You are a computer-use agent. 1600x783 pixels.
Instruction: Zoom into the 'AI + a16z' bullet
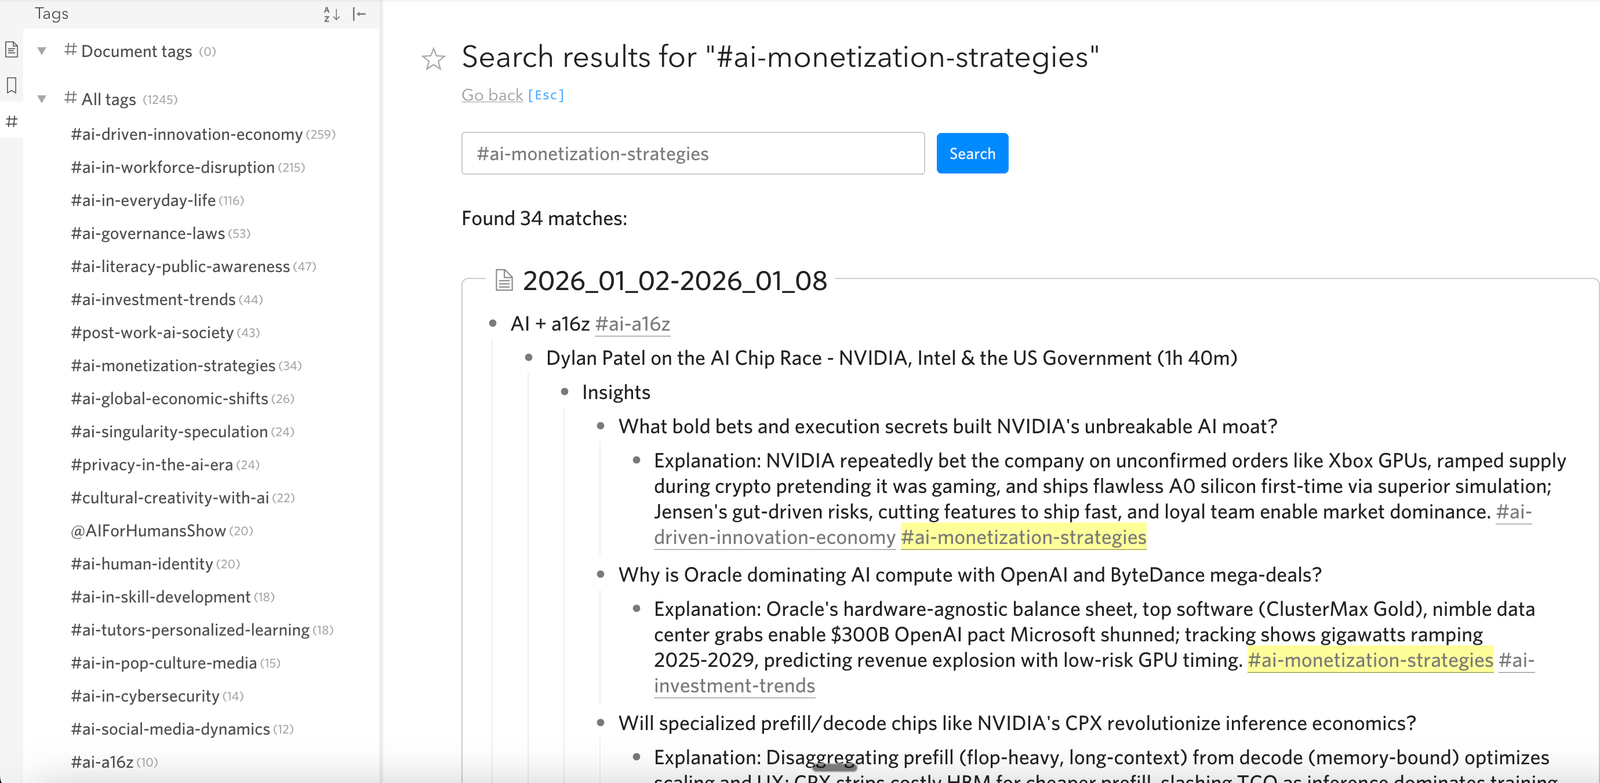tap(493, 324)
